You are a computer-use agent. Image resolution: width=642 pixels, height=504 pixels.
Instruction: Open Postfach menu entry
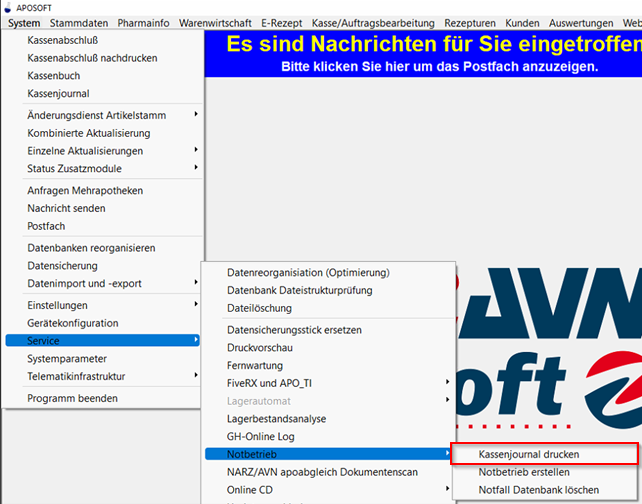[102, 226]
